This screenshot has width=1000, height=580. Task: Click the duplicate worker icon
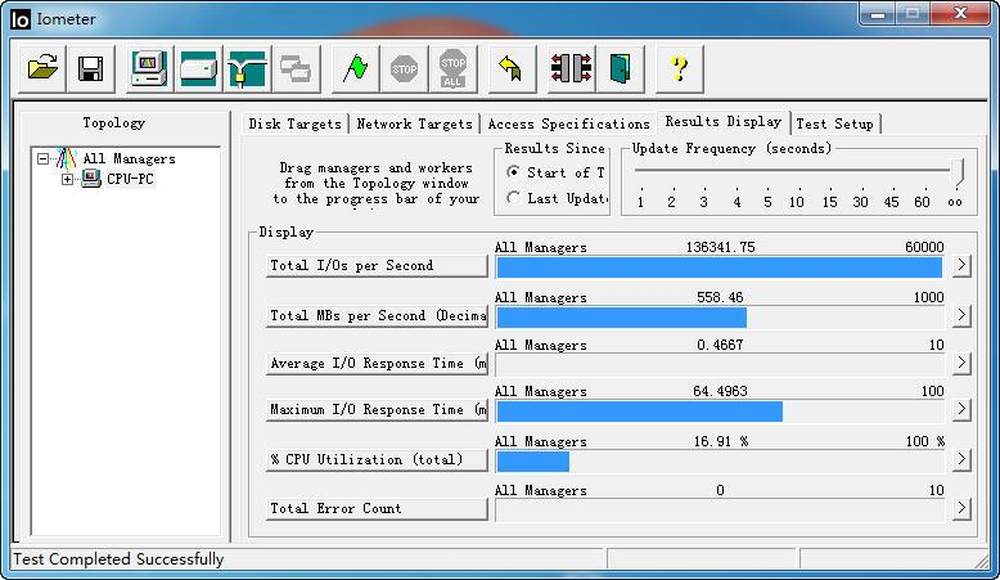click(x=295, y=68)
